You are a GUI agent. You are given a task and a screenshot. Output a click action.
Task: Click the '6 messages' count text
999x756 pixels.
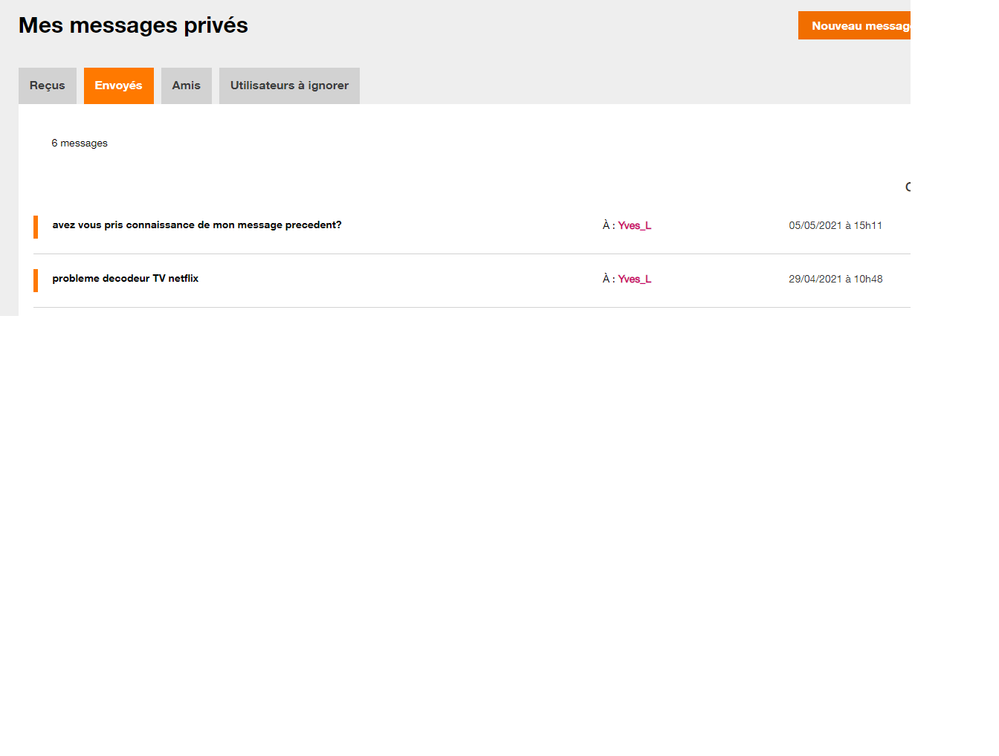(x=80, y=144)
